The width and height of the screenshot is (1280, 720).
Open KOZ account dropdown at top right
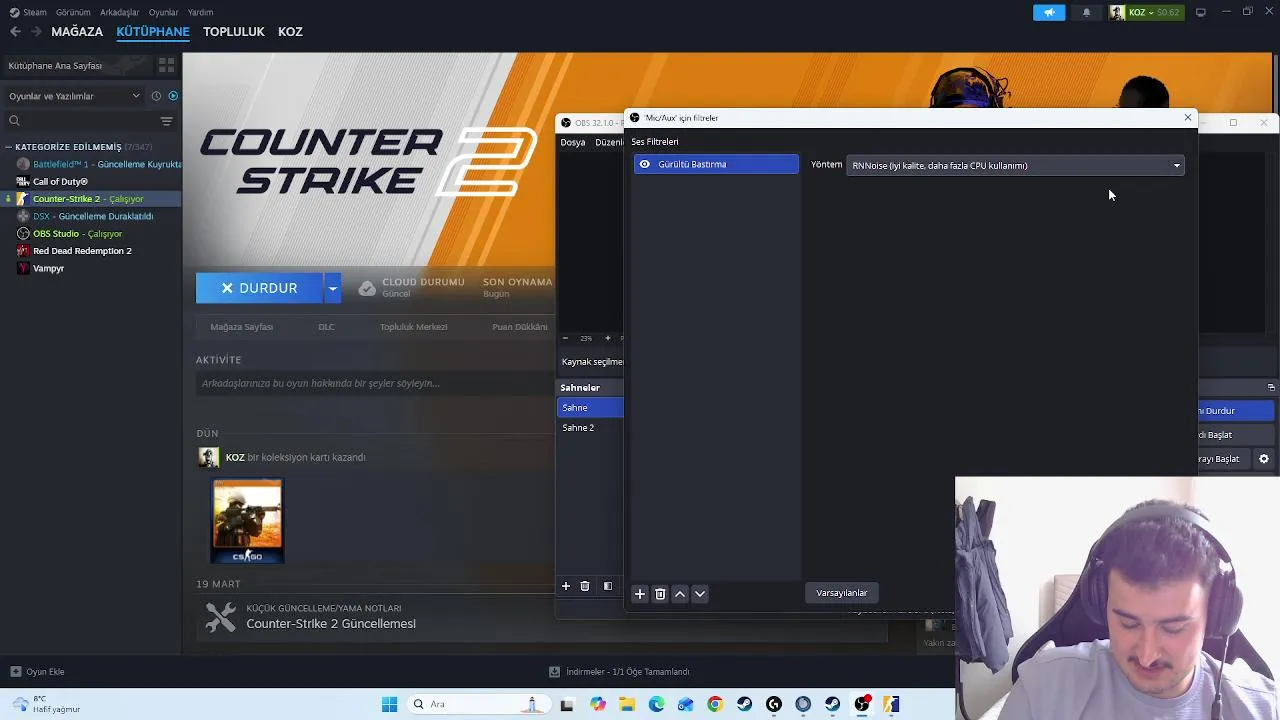[1145, 12]
